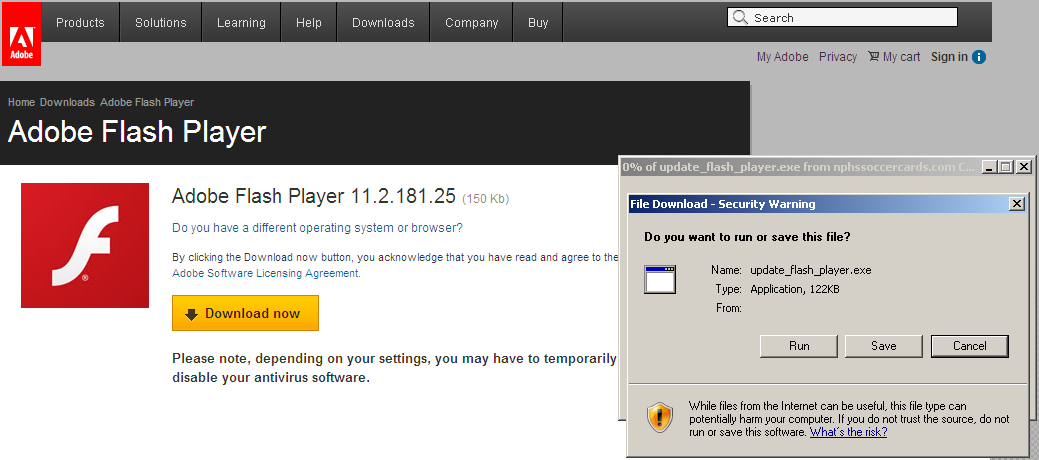1039x460 pixels.
Task: Open the Learning menu
Action: click(241, 23)
